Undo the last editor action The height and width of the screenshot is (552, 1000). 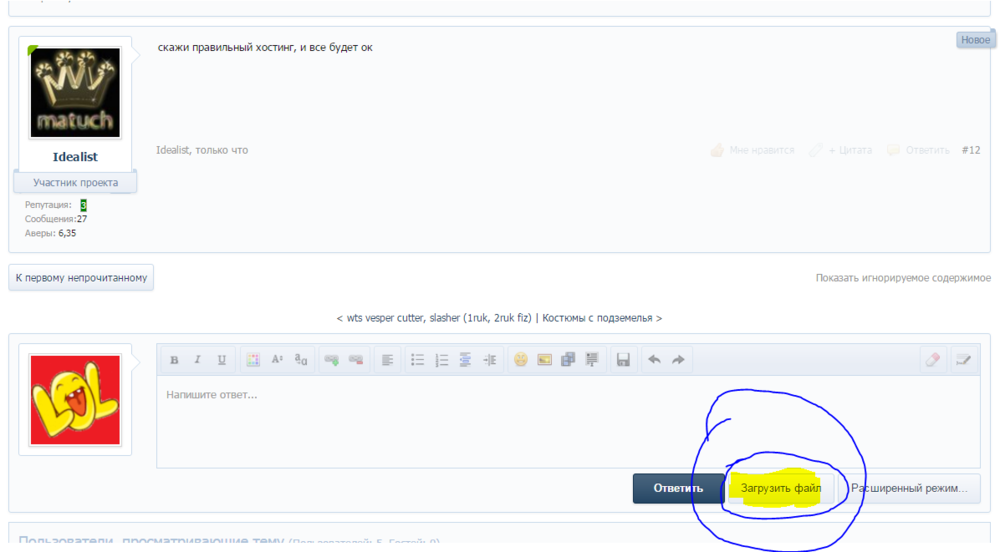pos(654,360)
